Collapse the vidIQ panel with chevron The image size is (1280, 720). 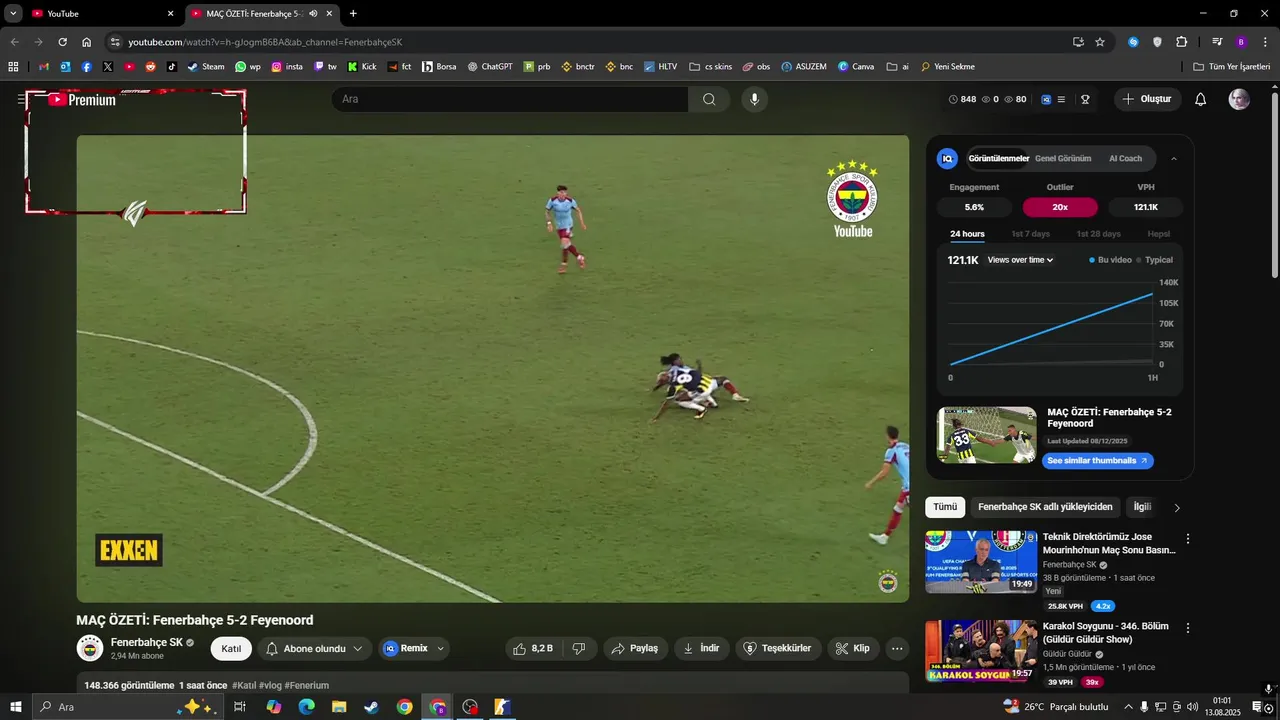pos(1174,158)
